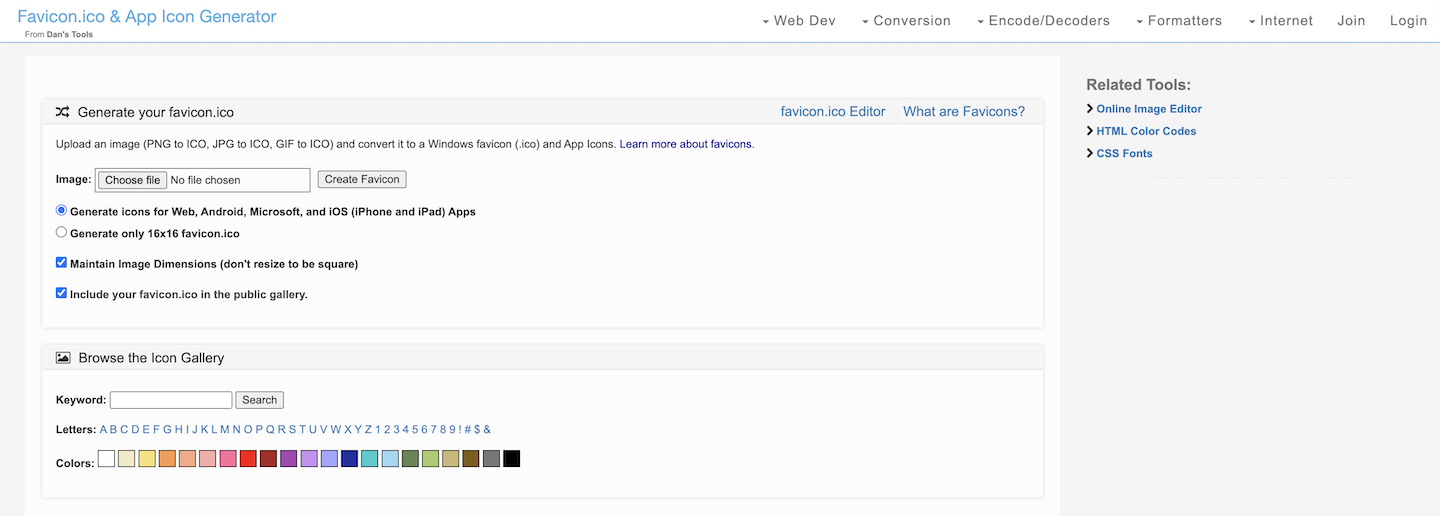Expand the Encode/Decoders dropdown
The height and width of the screenshot is (516, 1440).
(1042, 21)
